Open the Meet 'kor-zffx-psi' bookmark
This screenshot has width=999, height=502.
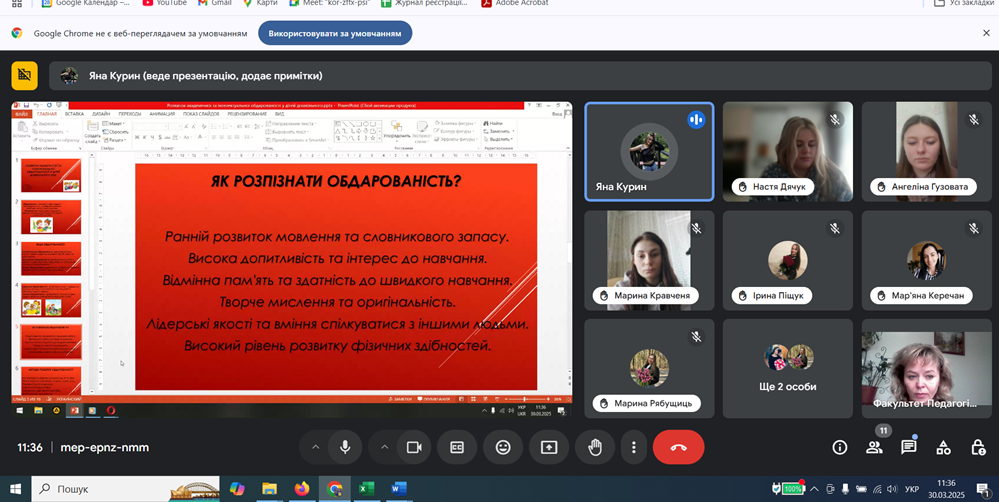tap(329, 3)
